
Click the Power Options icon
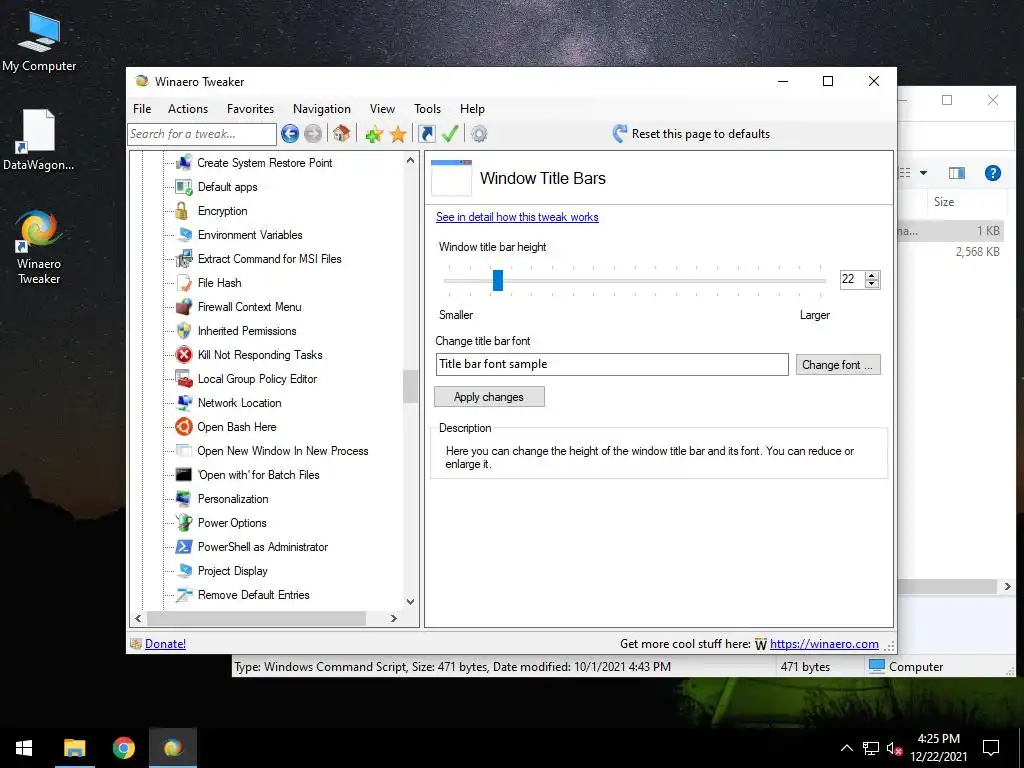coord(184,522)
